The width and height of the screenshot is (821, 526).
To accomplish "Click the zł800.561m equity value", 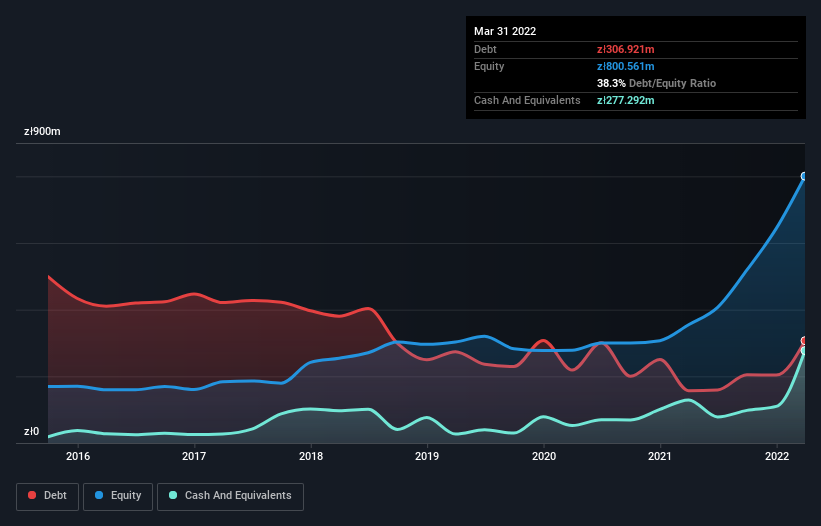I will (626, 66).
